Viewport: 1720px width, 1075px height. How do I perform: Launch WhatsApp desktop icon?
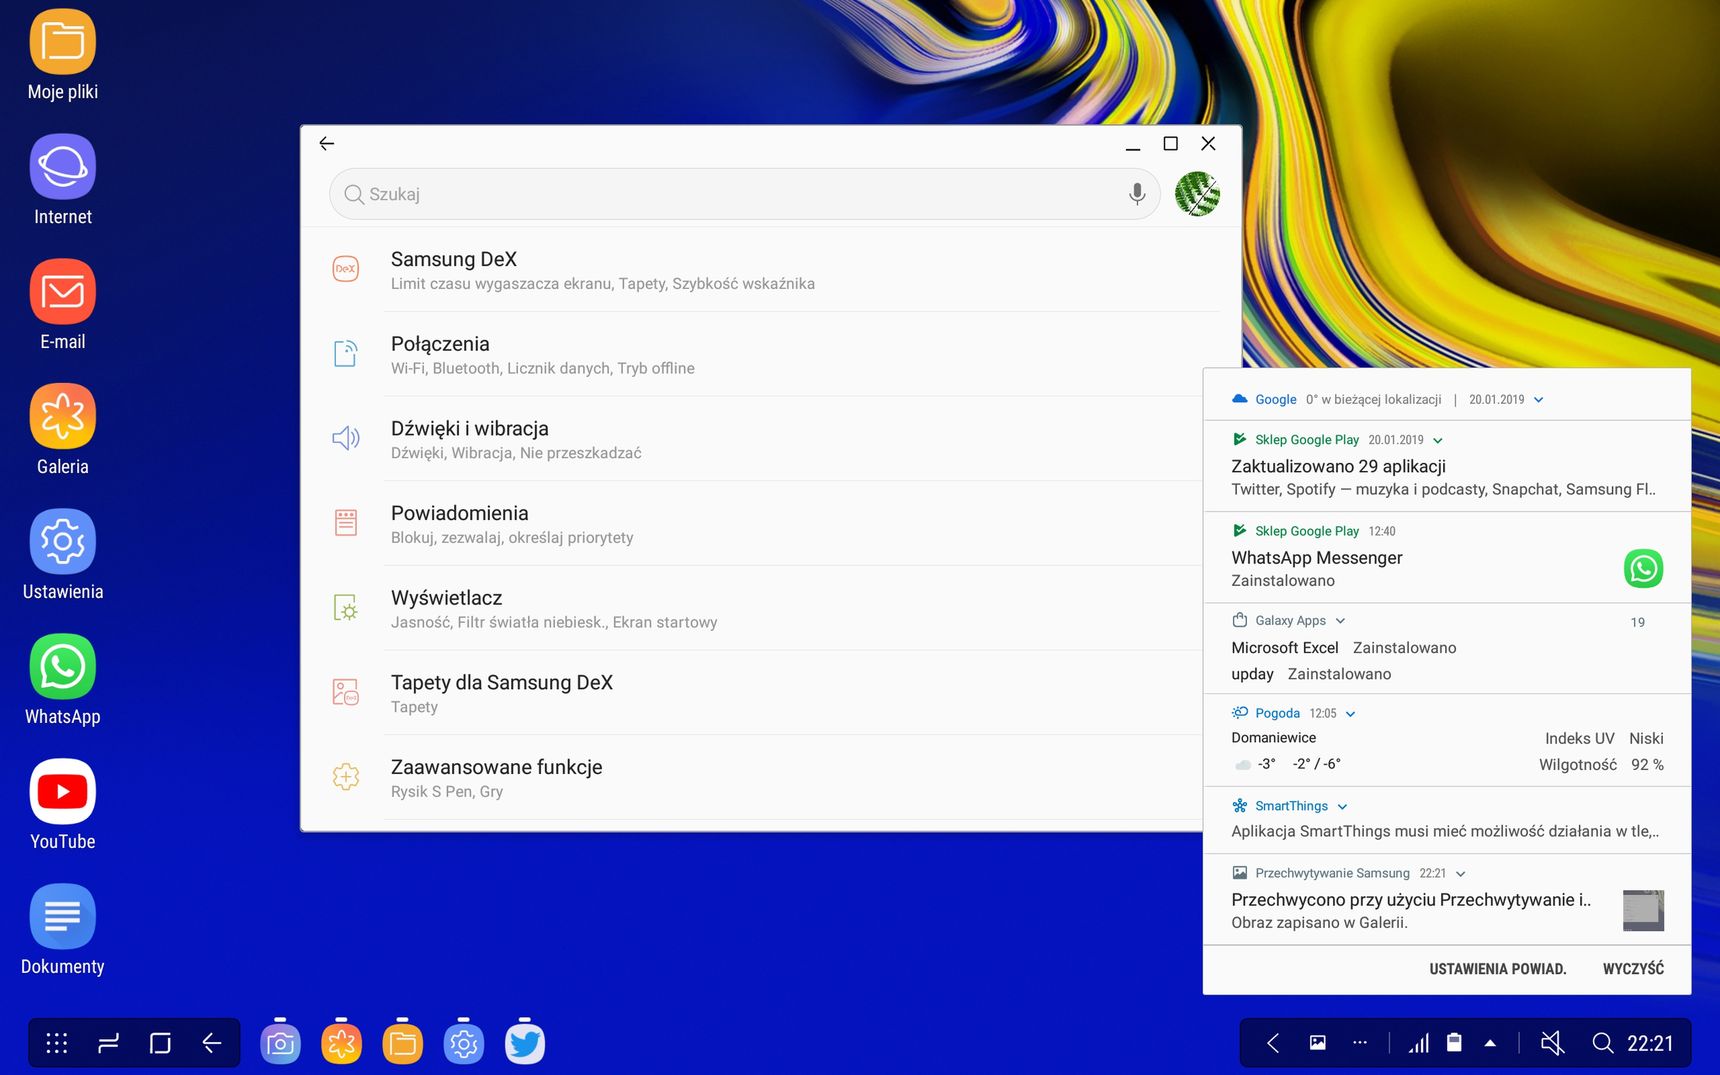click(63, 680)
